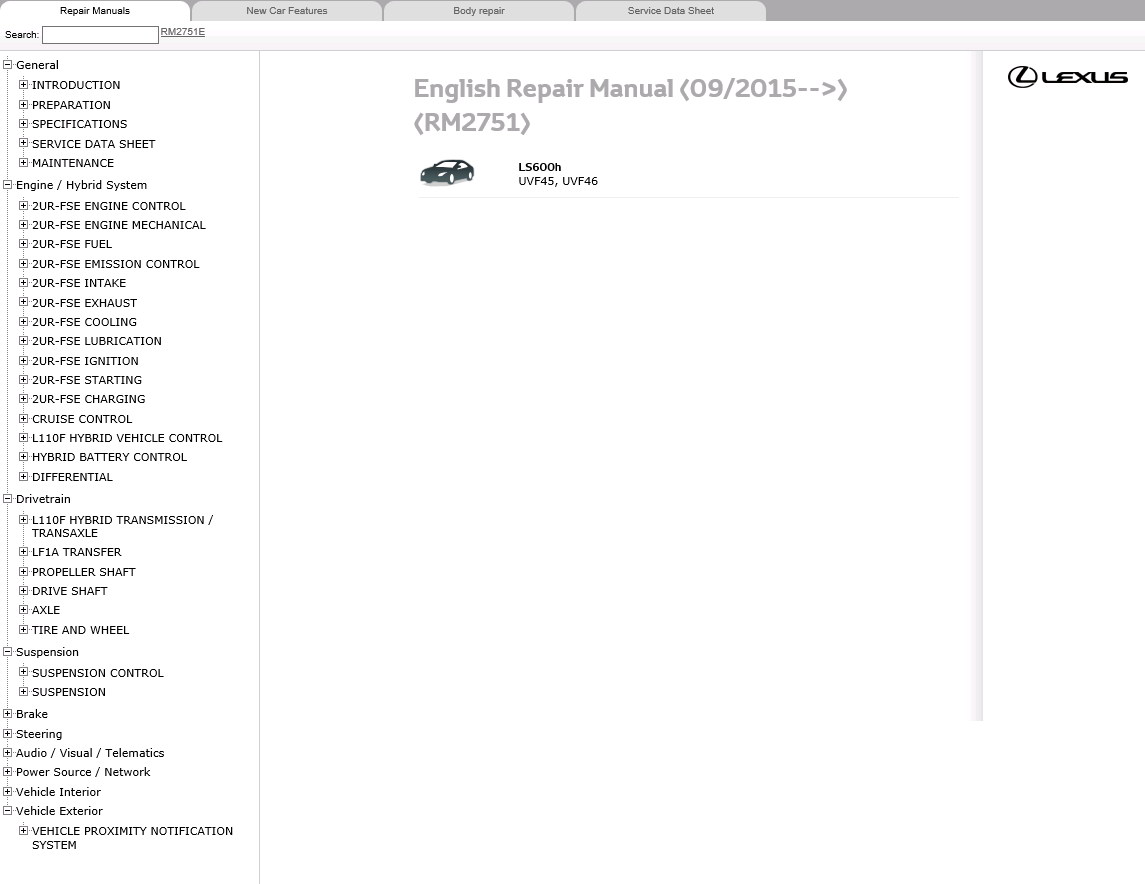Focus the Search input field
This screenshot has height=884, width=1145.
pos(100,35)
